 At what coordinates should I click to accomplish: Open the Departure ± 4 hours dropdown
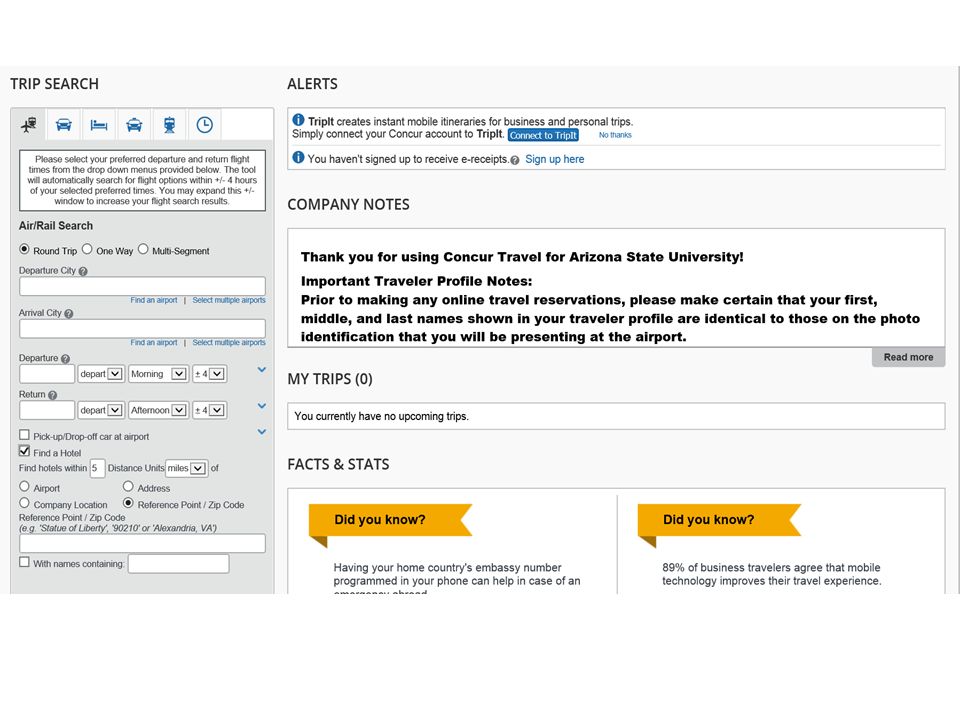[209, 374]
